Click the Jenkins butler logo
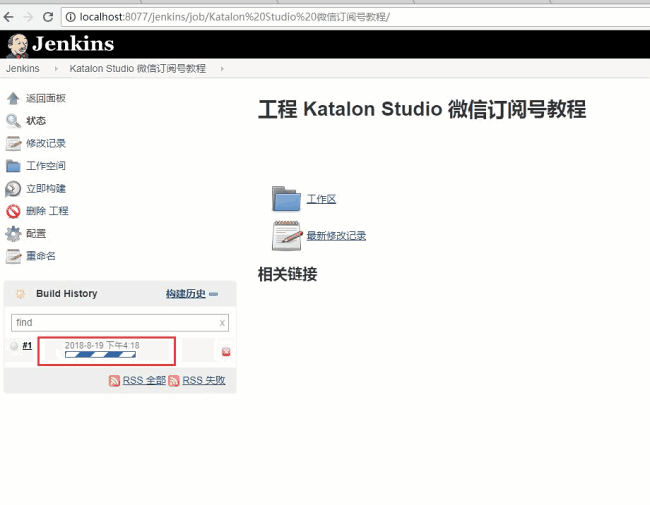 (17, 45)
